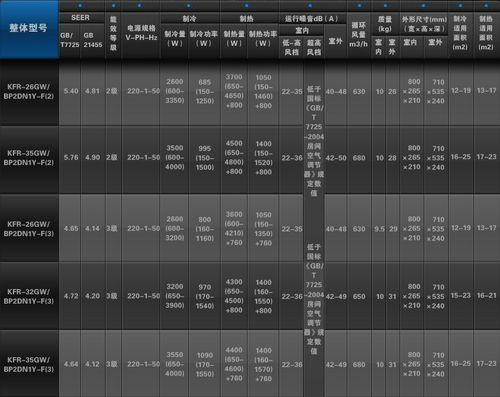Click the 循环风量 m3/h header cell
500x397 pixels.
point(359,36)
